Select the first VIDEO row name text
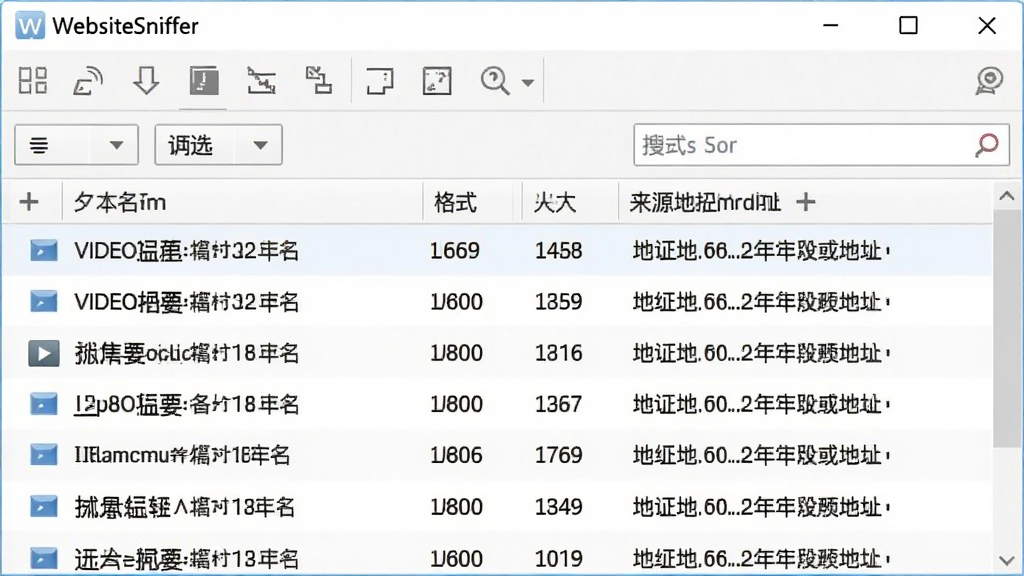 [x=186, y=251]
